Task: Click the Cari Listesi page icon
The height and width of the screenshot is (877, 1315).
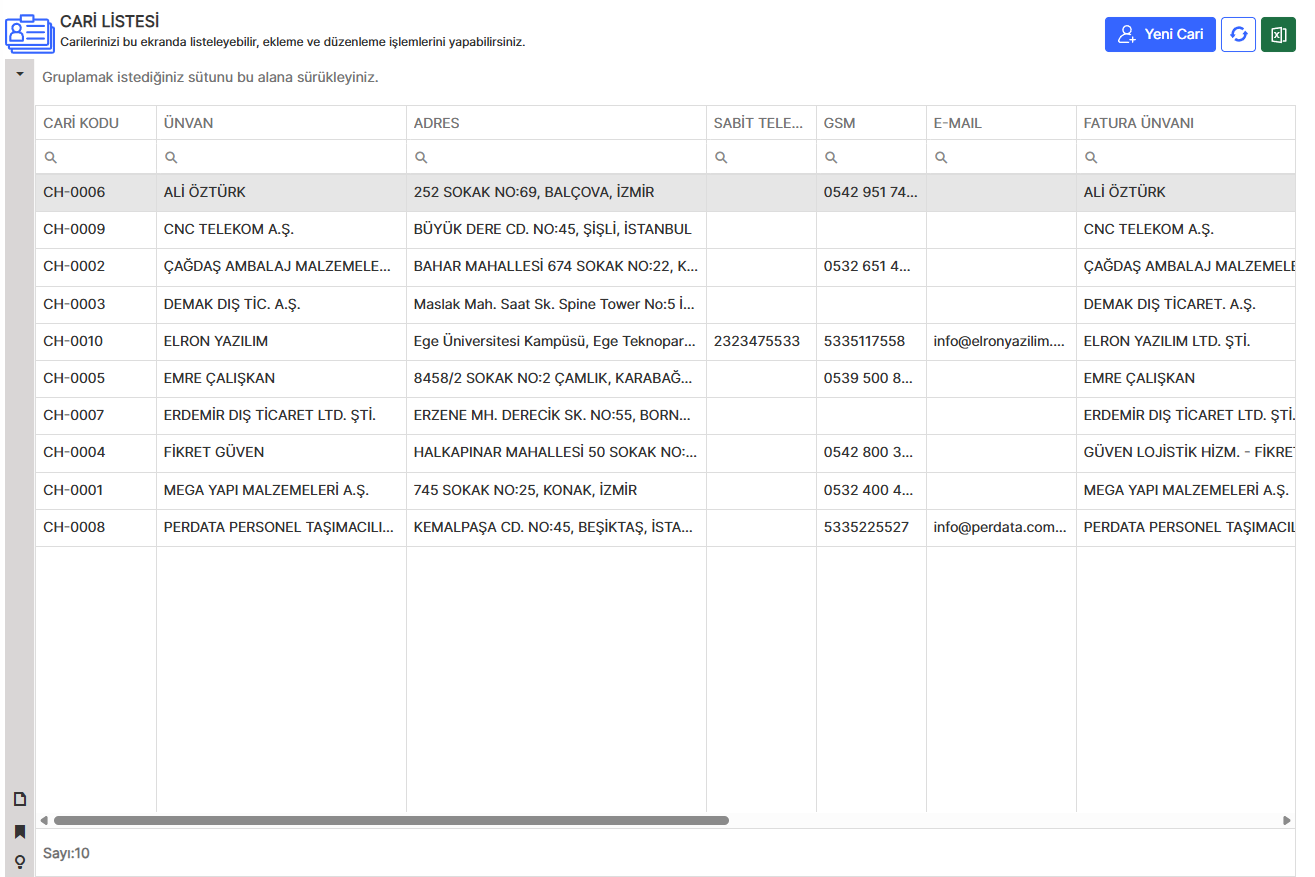Action: point(30,34)
